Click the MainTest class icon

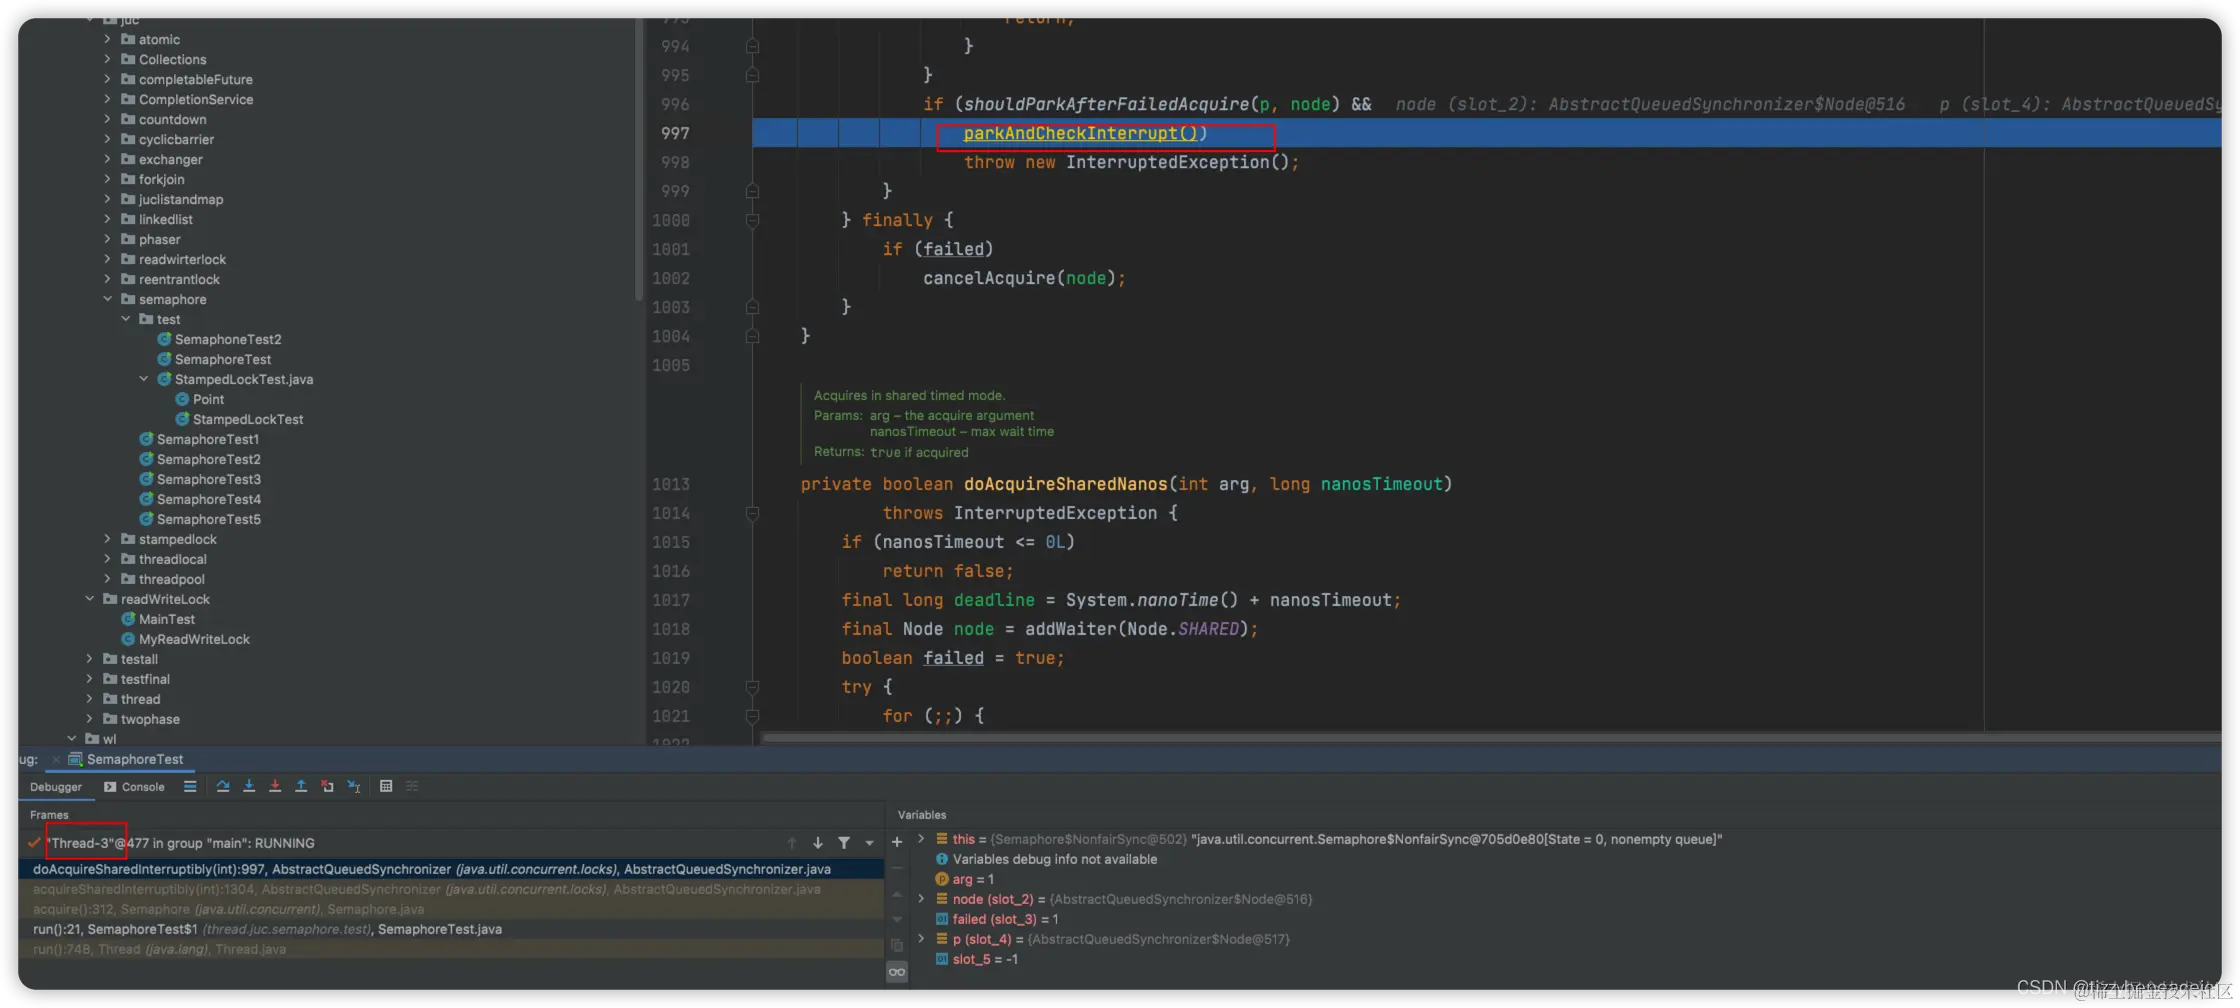pos(128,619)
